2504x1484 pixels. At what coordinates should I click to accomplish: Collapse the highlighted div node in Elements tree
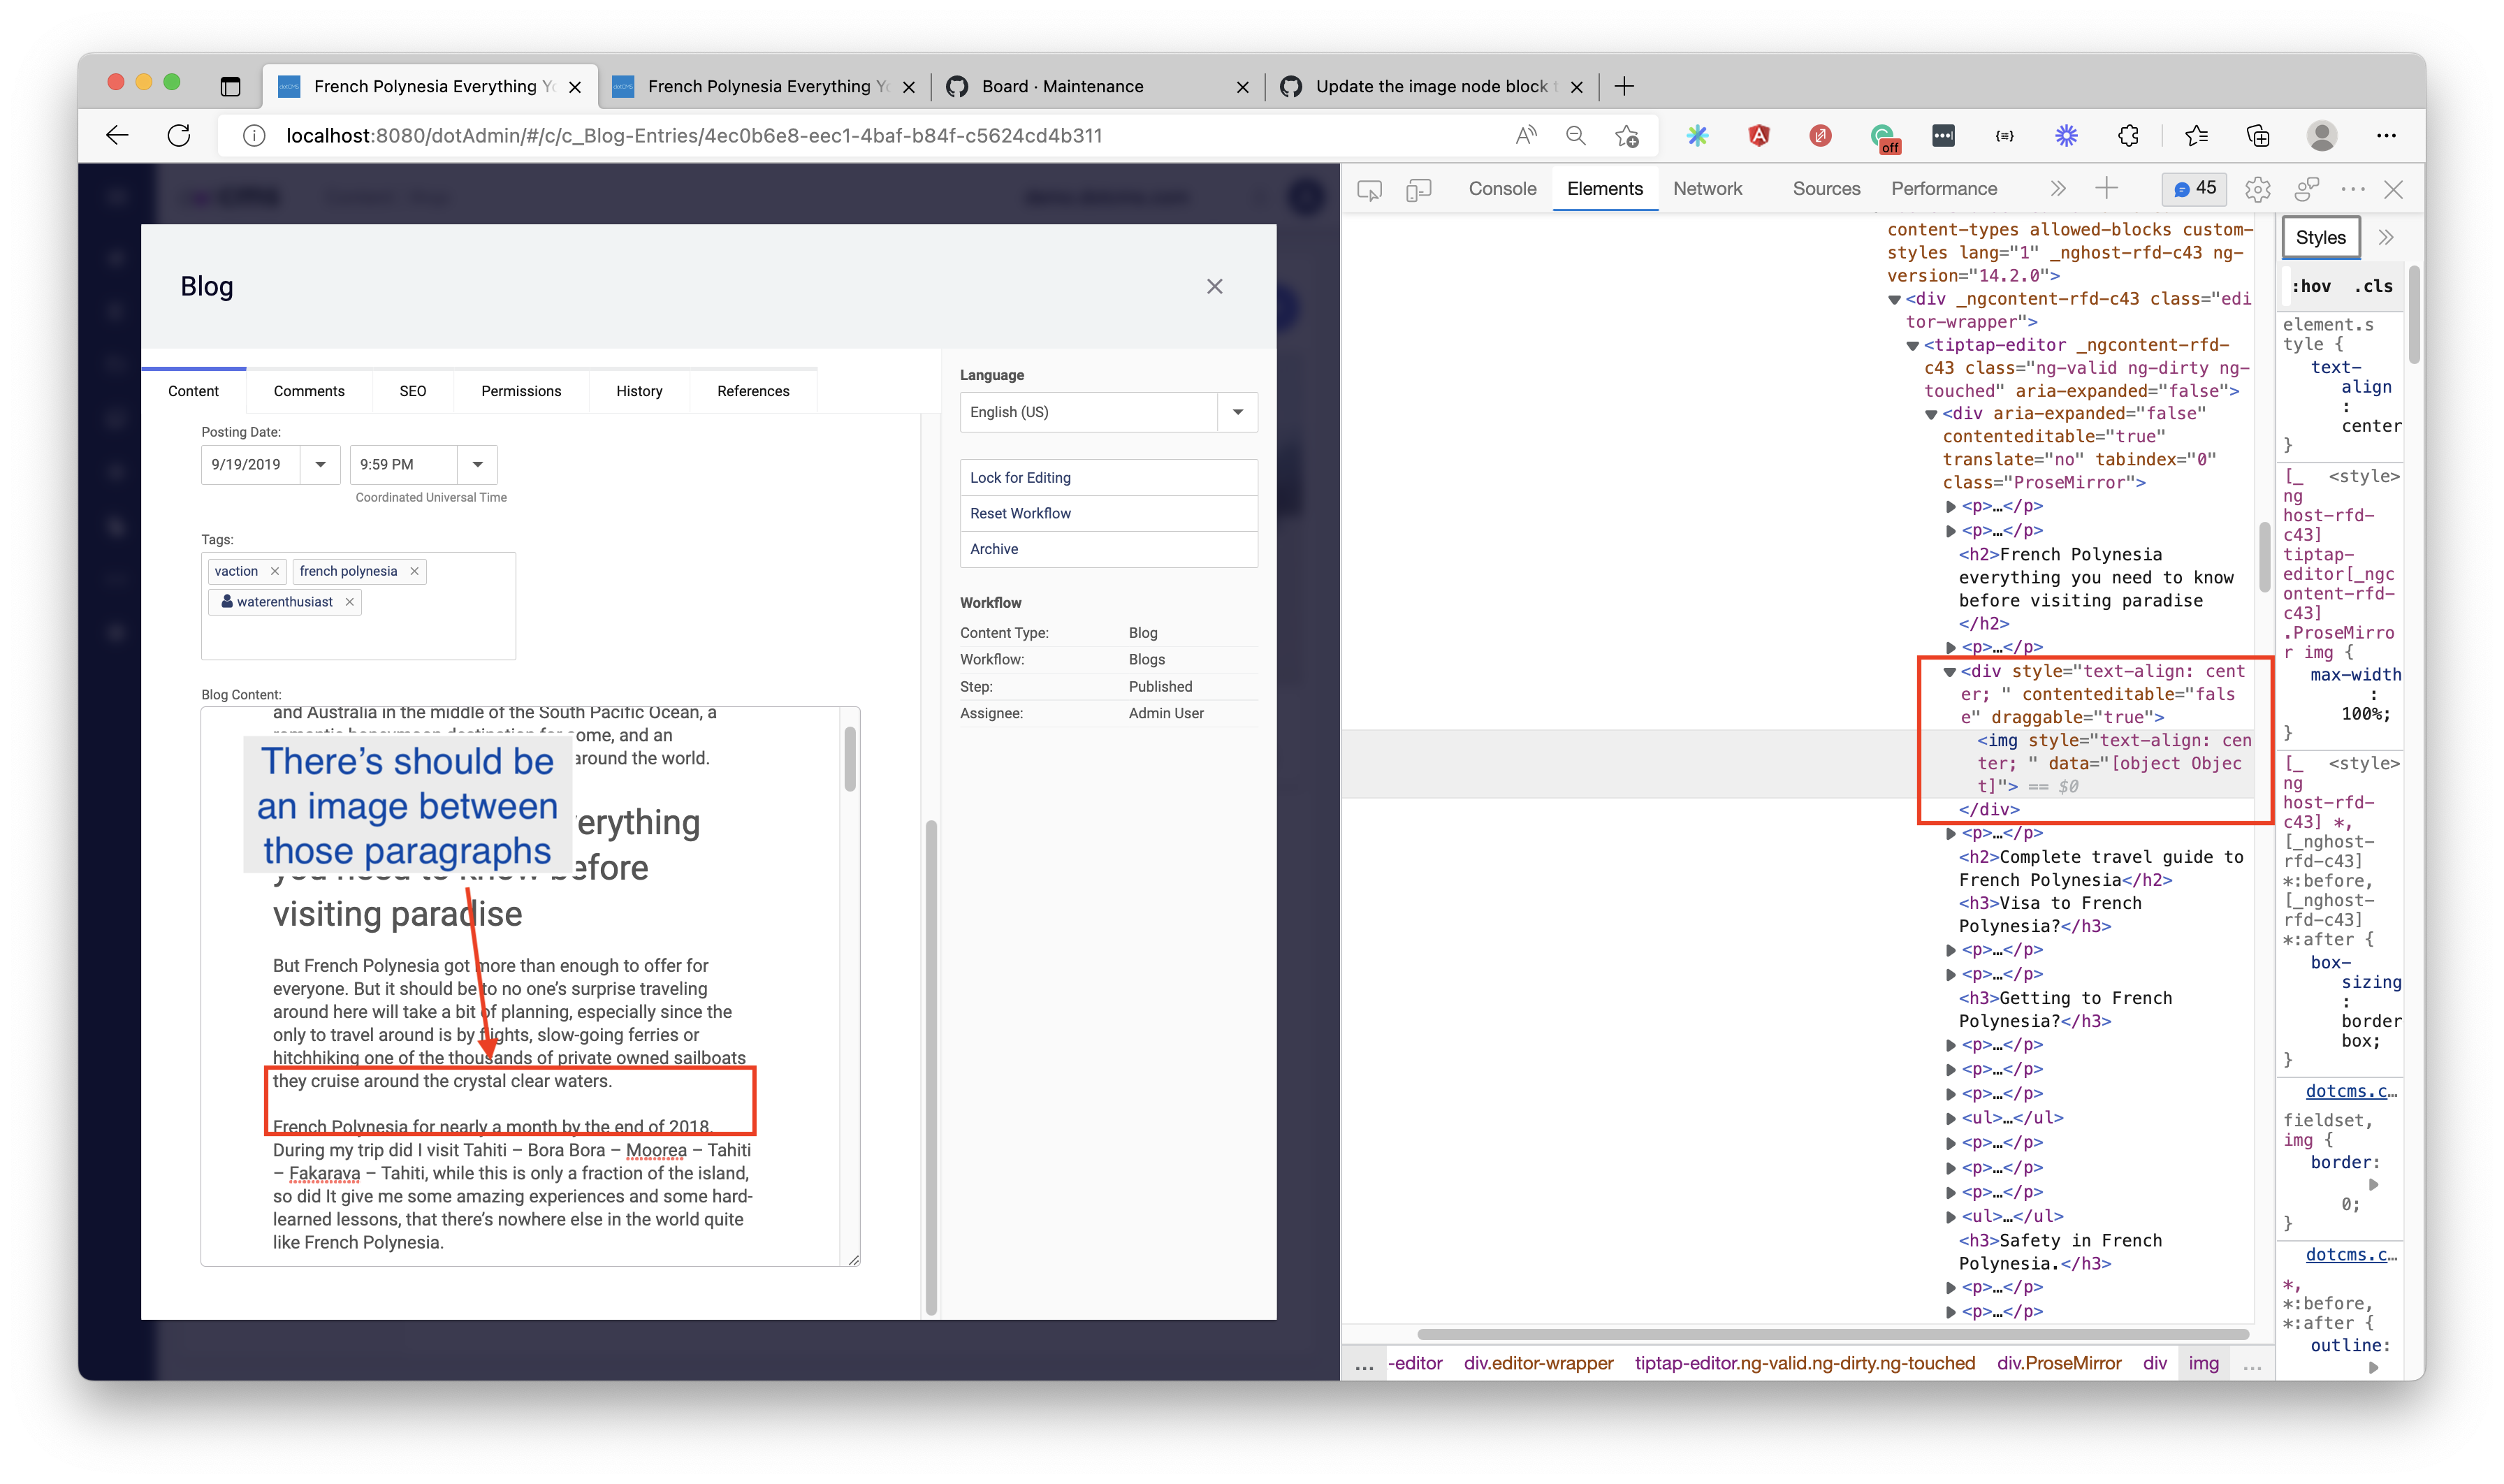(x=1951, y=672)
